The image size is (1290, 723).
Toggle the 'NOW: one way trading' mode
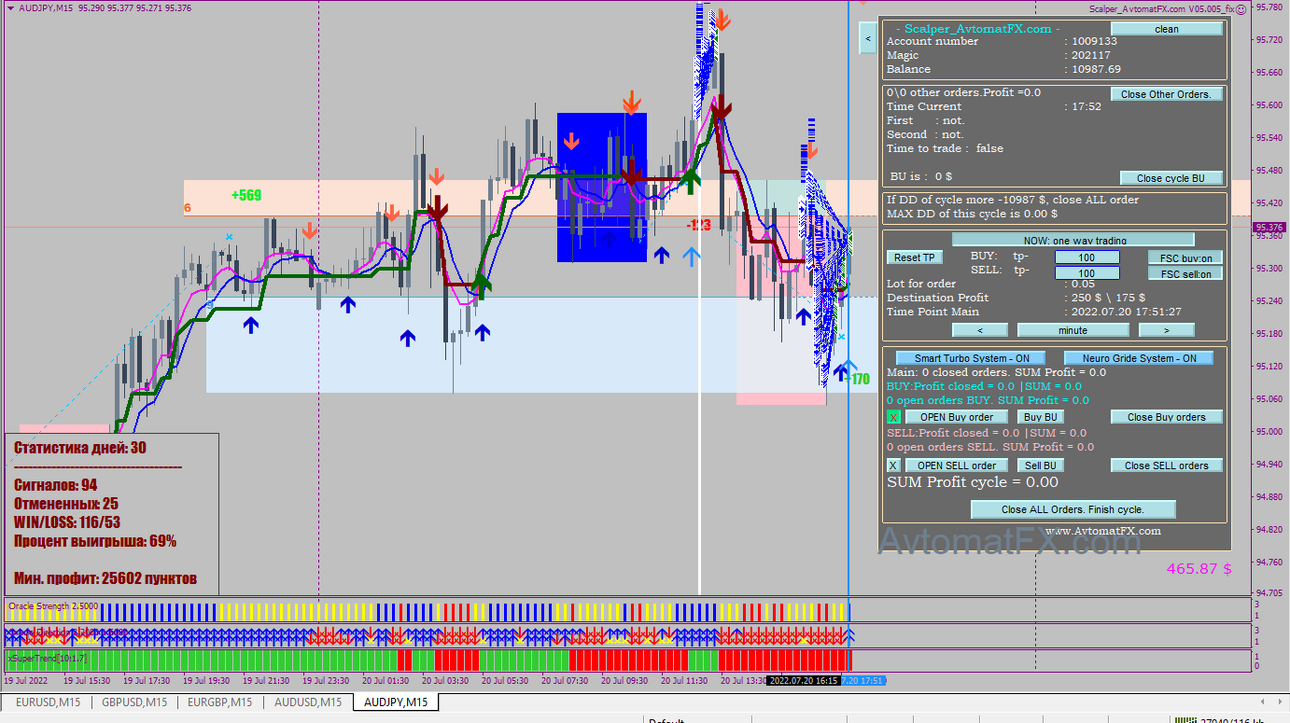tap(1073, 240)
